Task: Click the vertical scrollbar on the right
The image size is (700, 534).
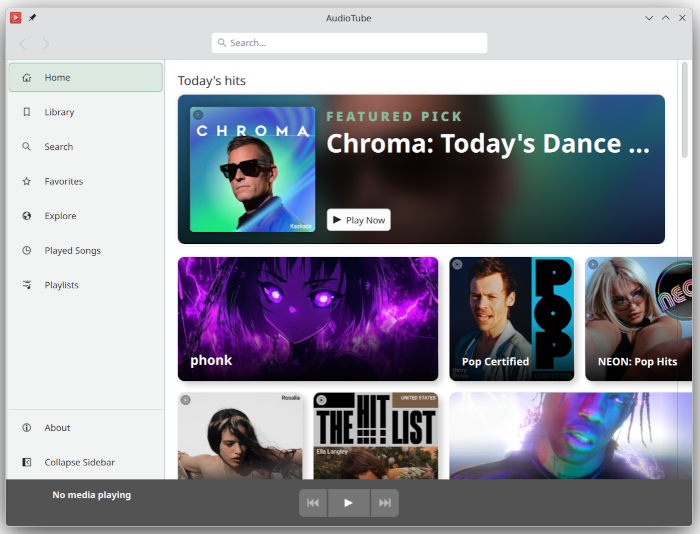Action: [685, 110]
